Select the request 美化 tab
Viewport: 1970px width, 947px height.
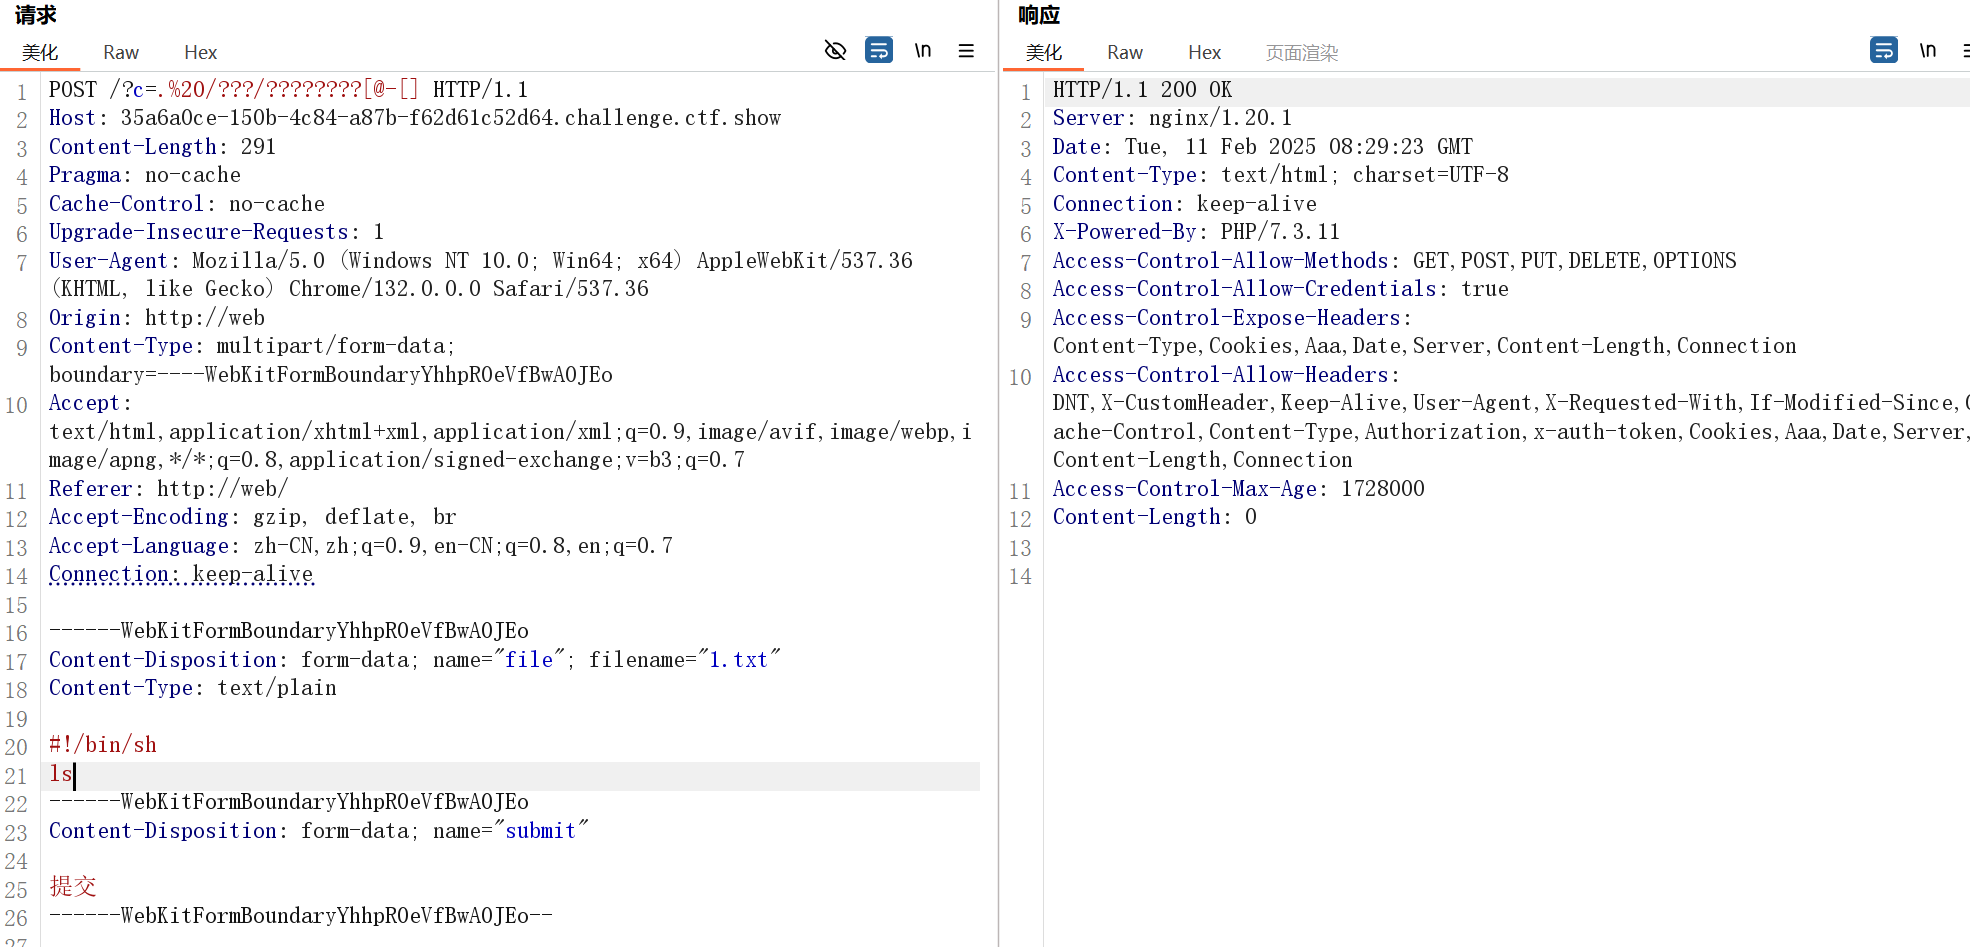point(40,52)
